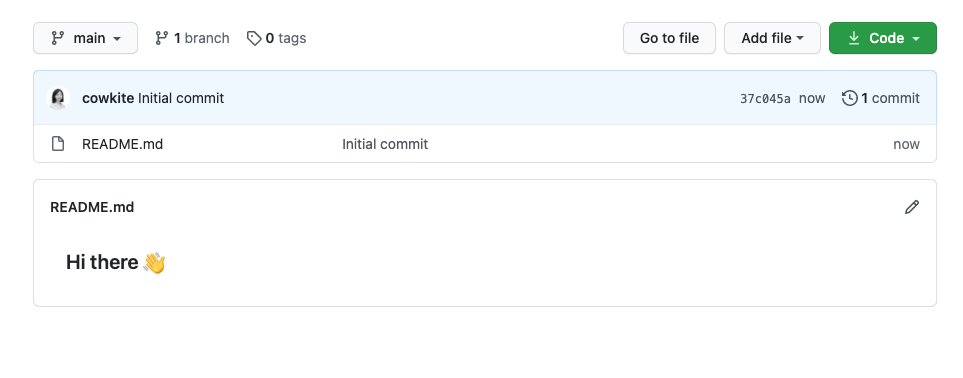963x378 pixels.
Task: Expand the Add file dropdown
Action: tap(772, 38)
